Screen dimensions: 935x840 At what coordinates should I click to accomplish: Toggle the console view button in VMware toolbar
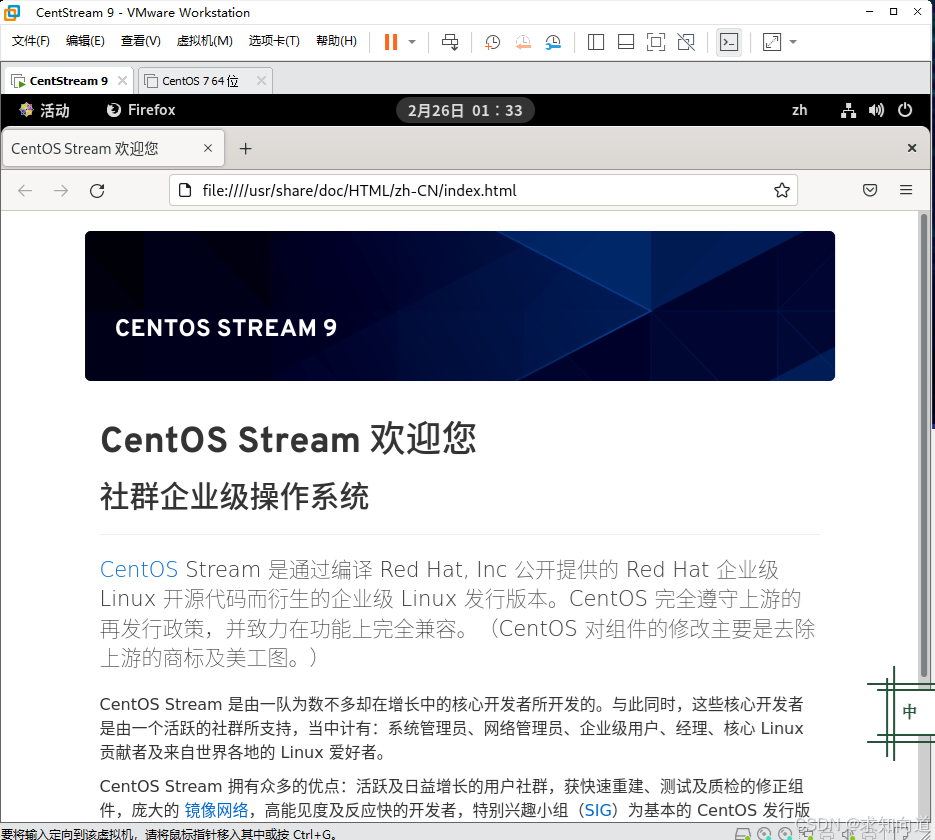click(x=729, y=42)
